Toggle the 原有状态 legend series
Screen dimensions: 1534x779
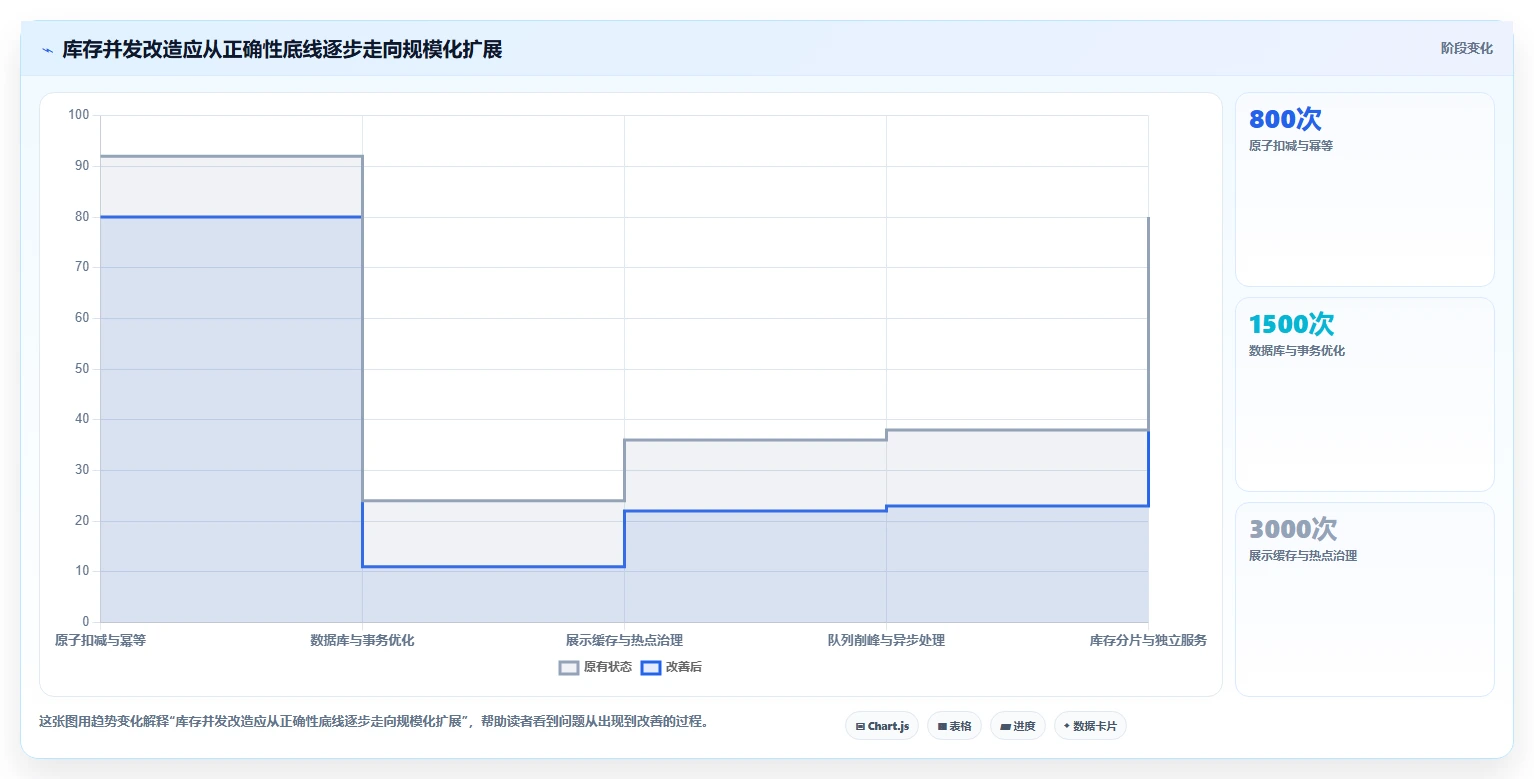[595, 667]
